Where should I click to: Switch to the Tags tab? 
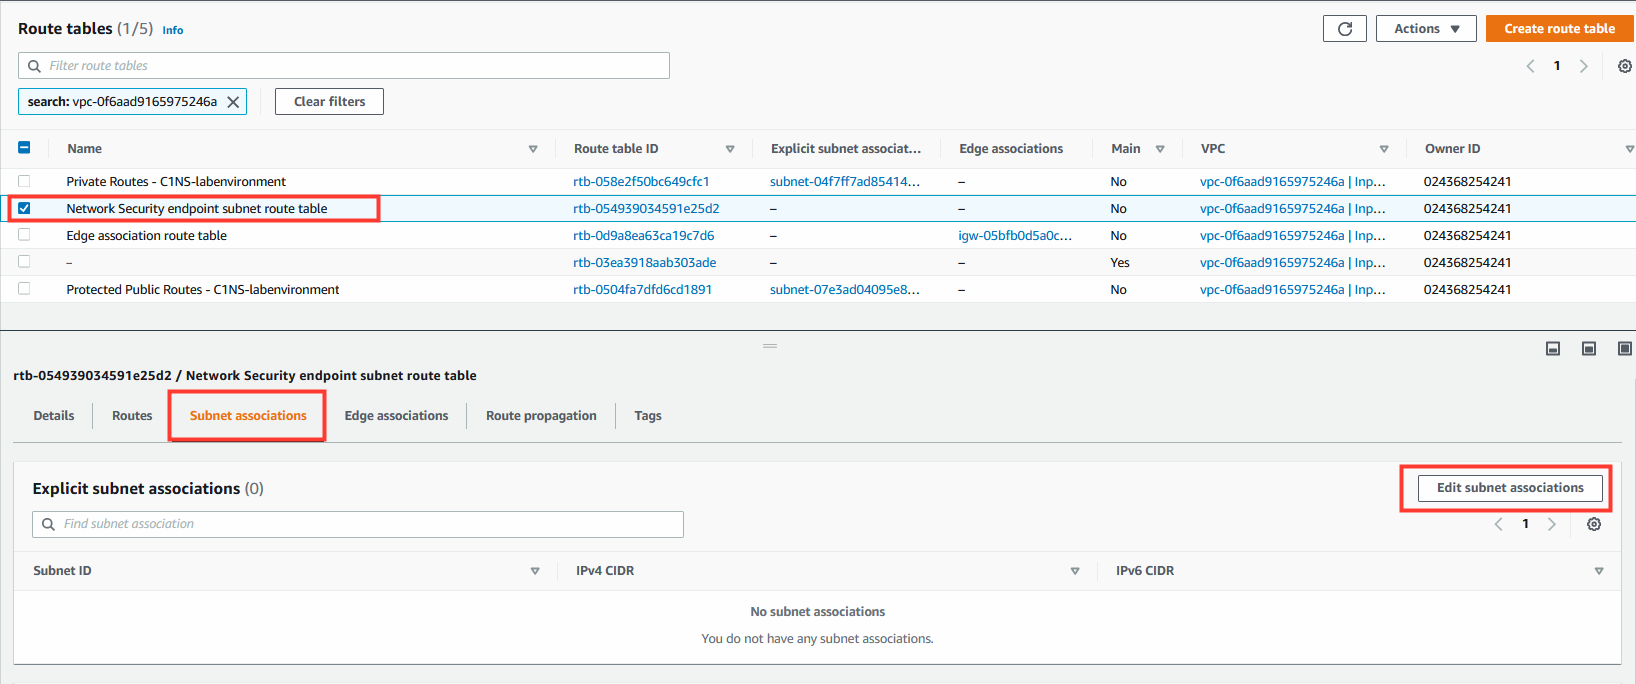(x=648, y=416)
